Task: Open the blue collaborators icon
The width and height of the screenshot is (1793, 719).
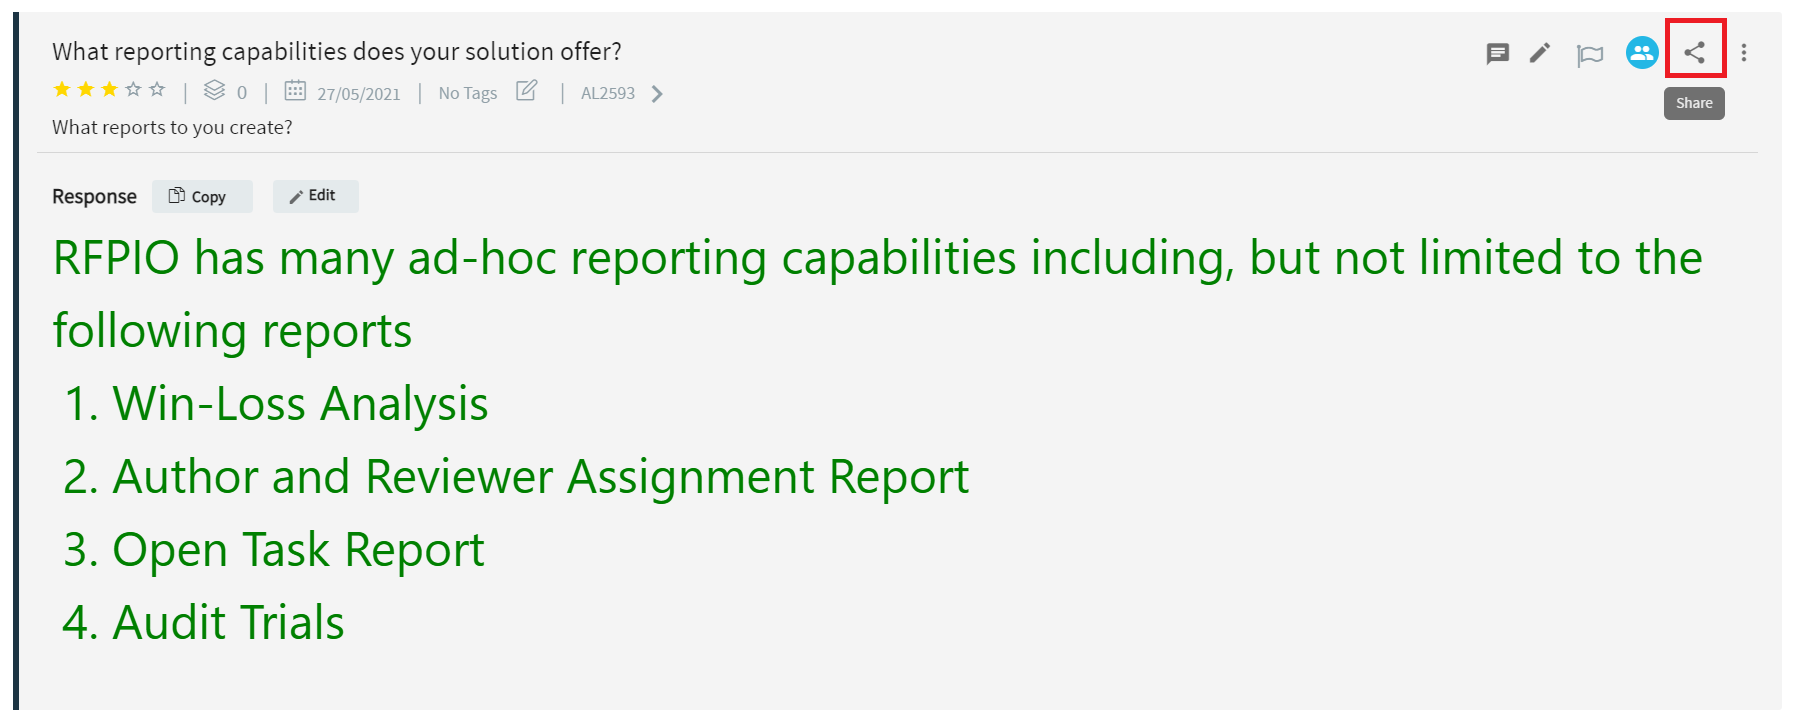Action: [1642, 53]
